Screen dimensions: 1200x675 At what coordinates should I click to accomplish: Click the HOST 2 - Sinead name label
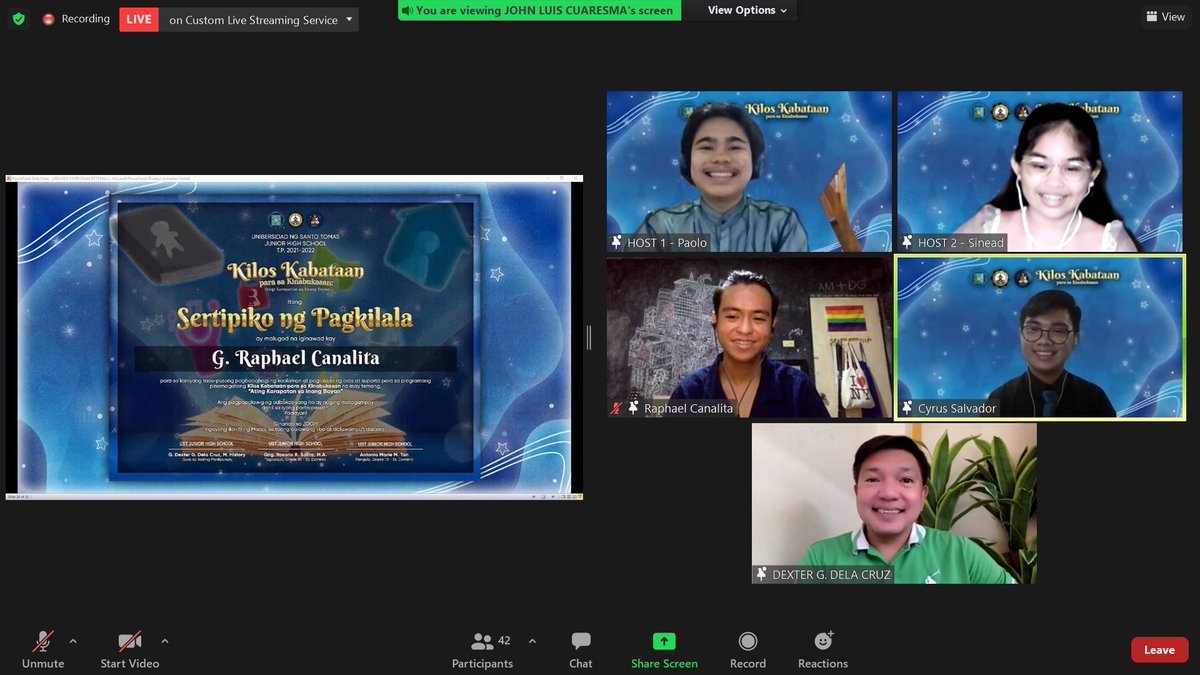click(960, 243)
